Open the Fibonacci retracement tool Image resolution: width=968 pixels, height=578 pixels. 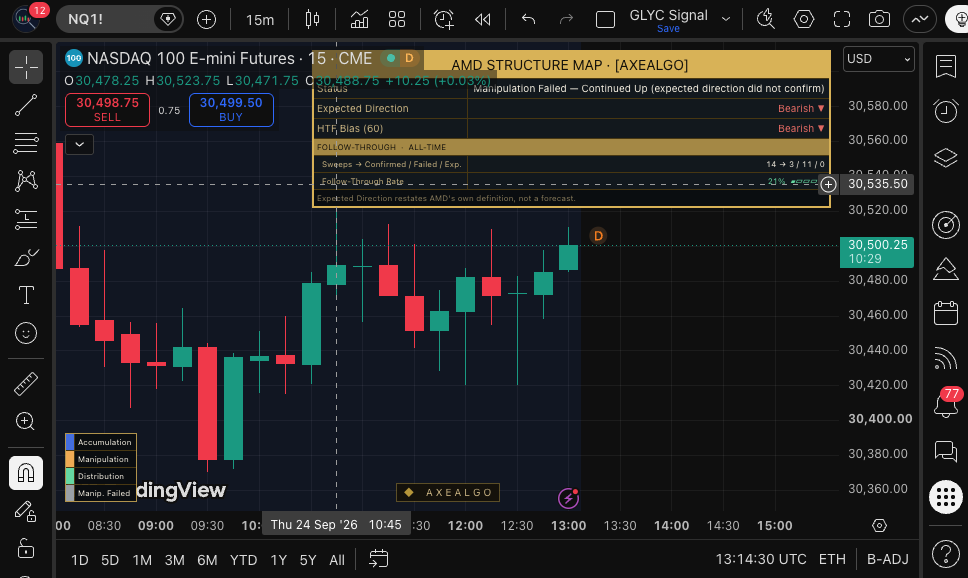tap(26, 143)
